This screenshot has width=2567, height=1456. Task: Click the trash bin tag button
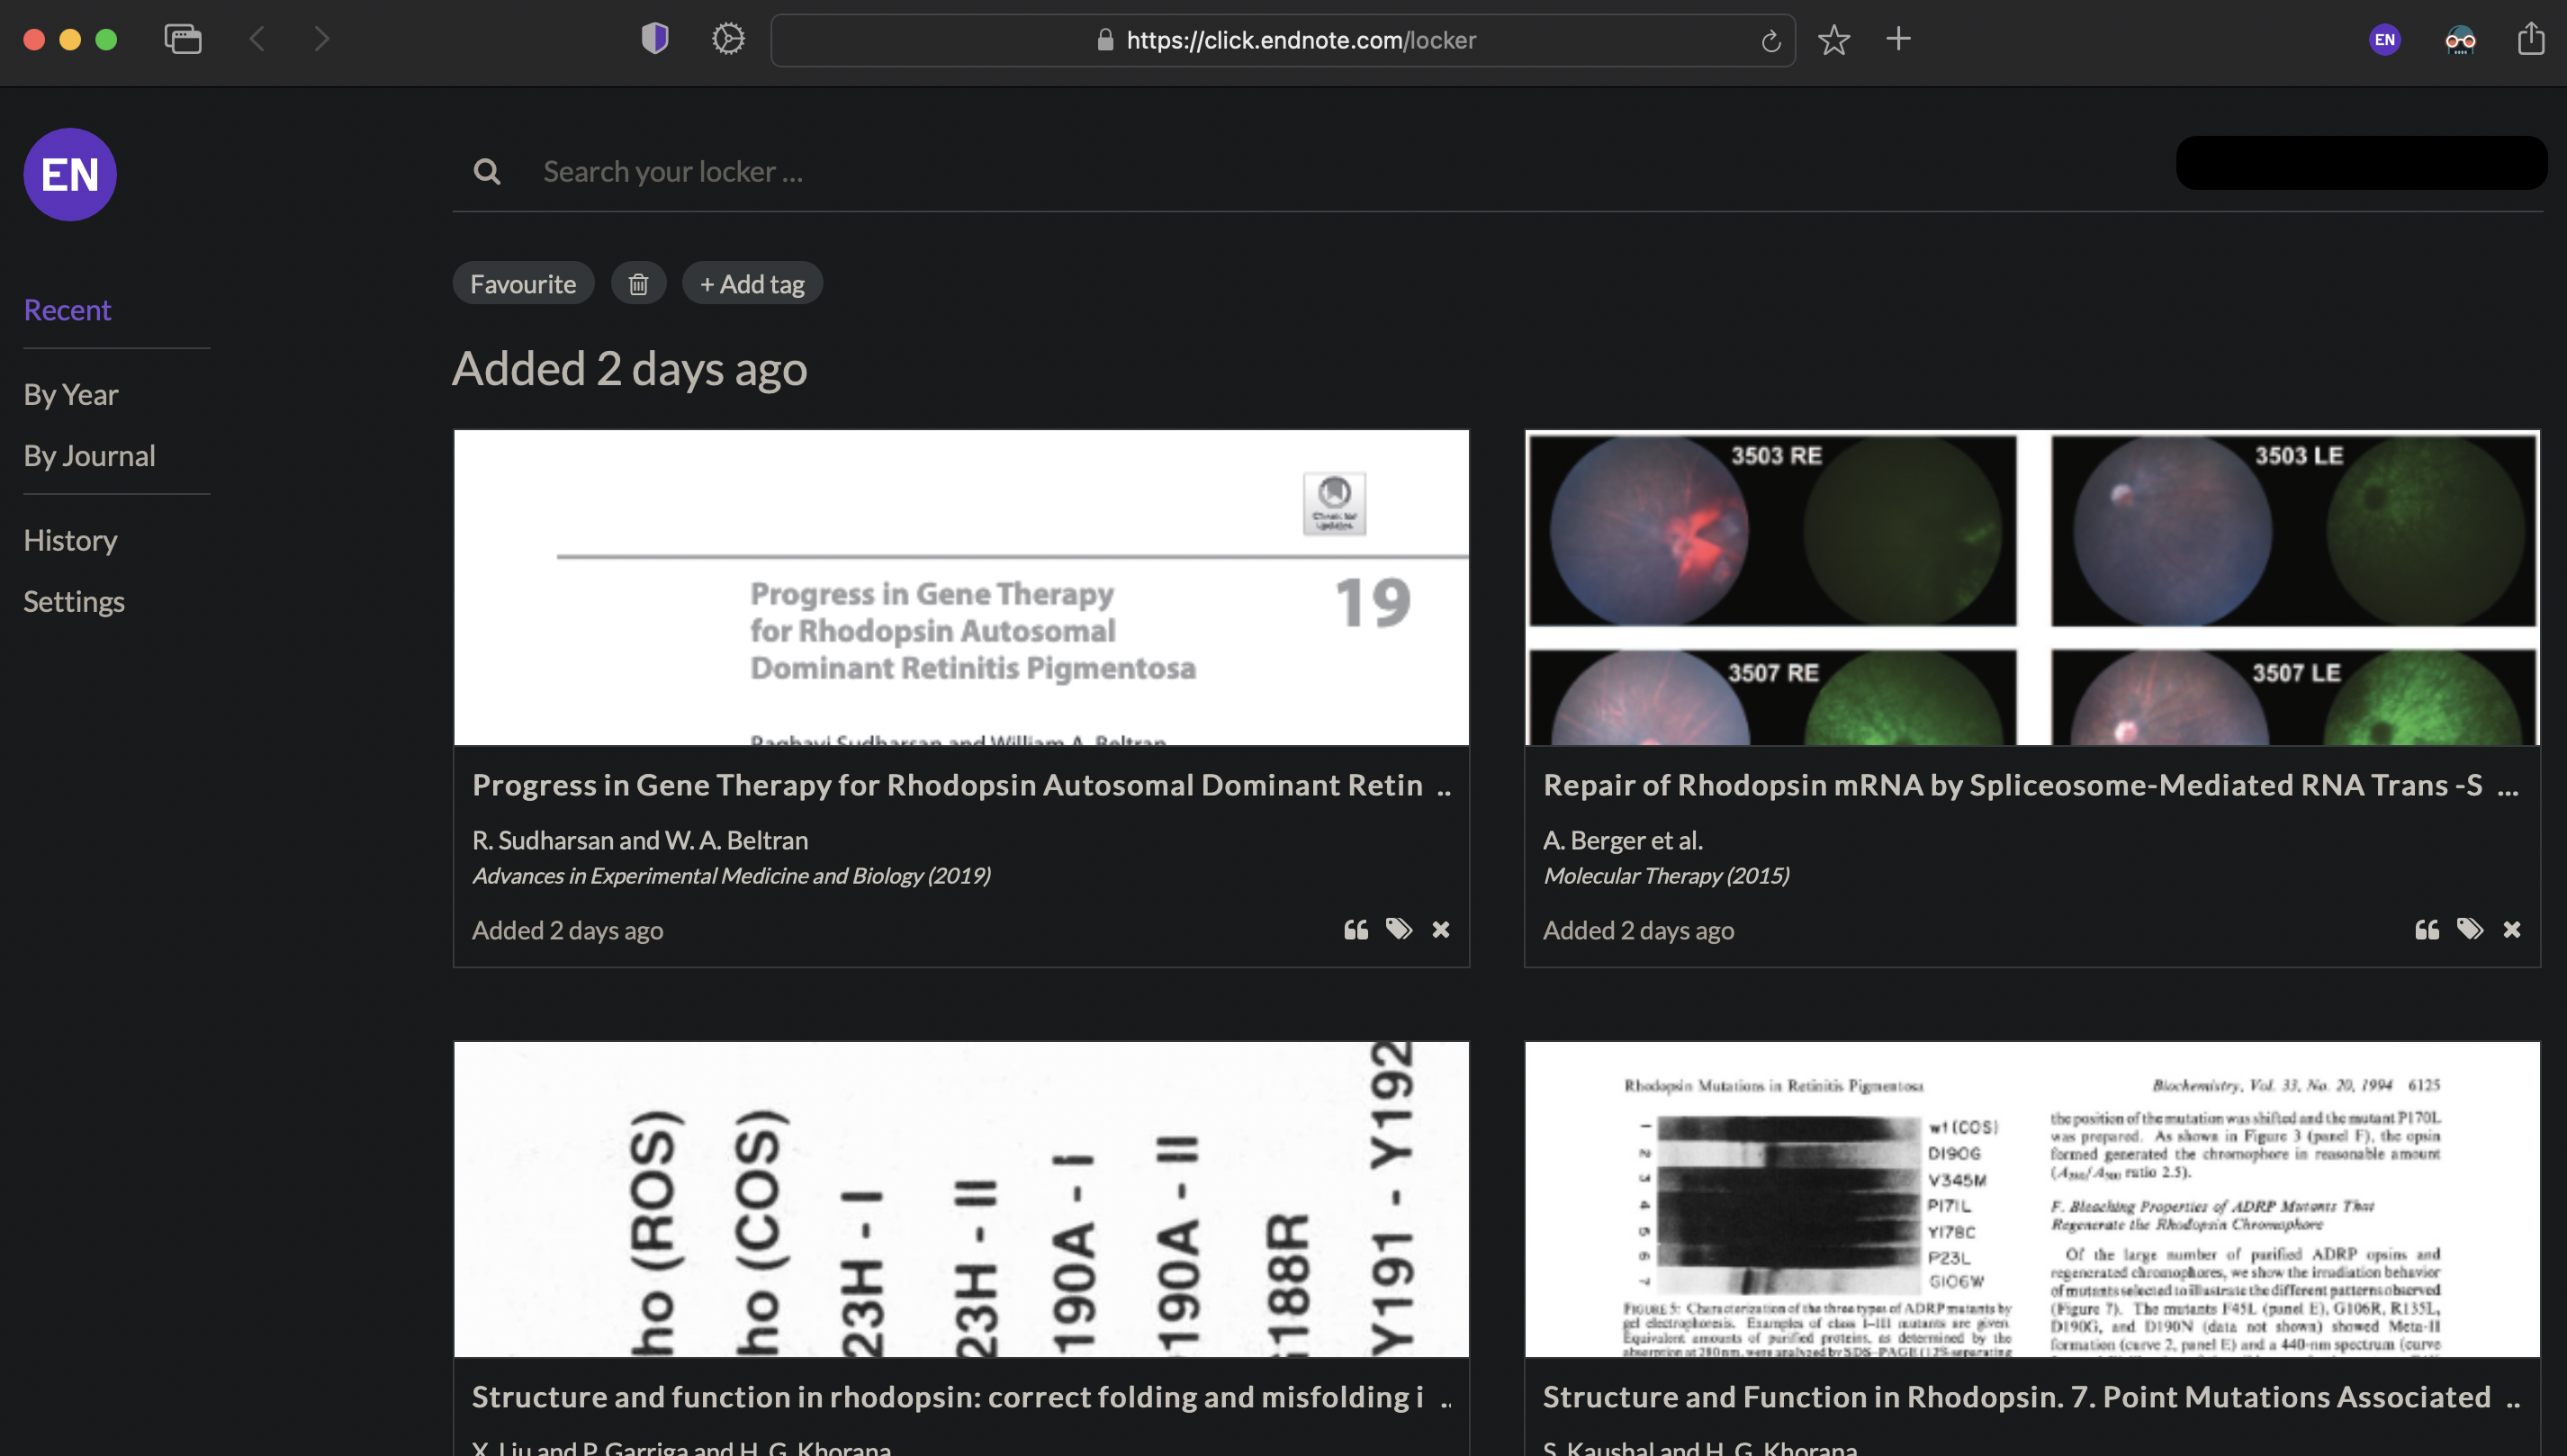[x=638, y=284]
